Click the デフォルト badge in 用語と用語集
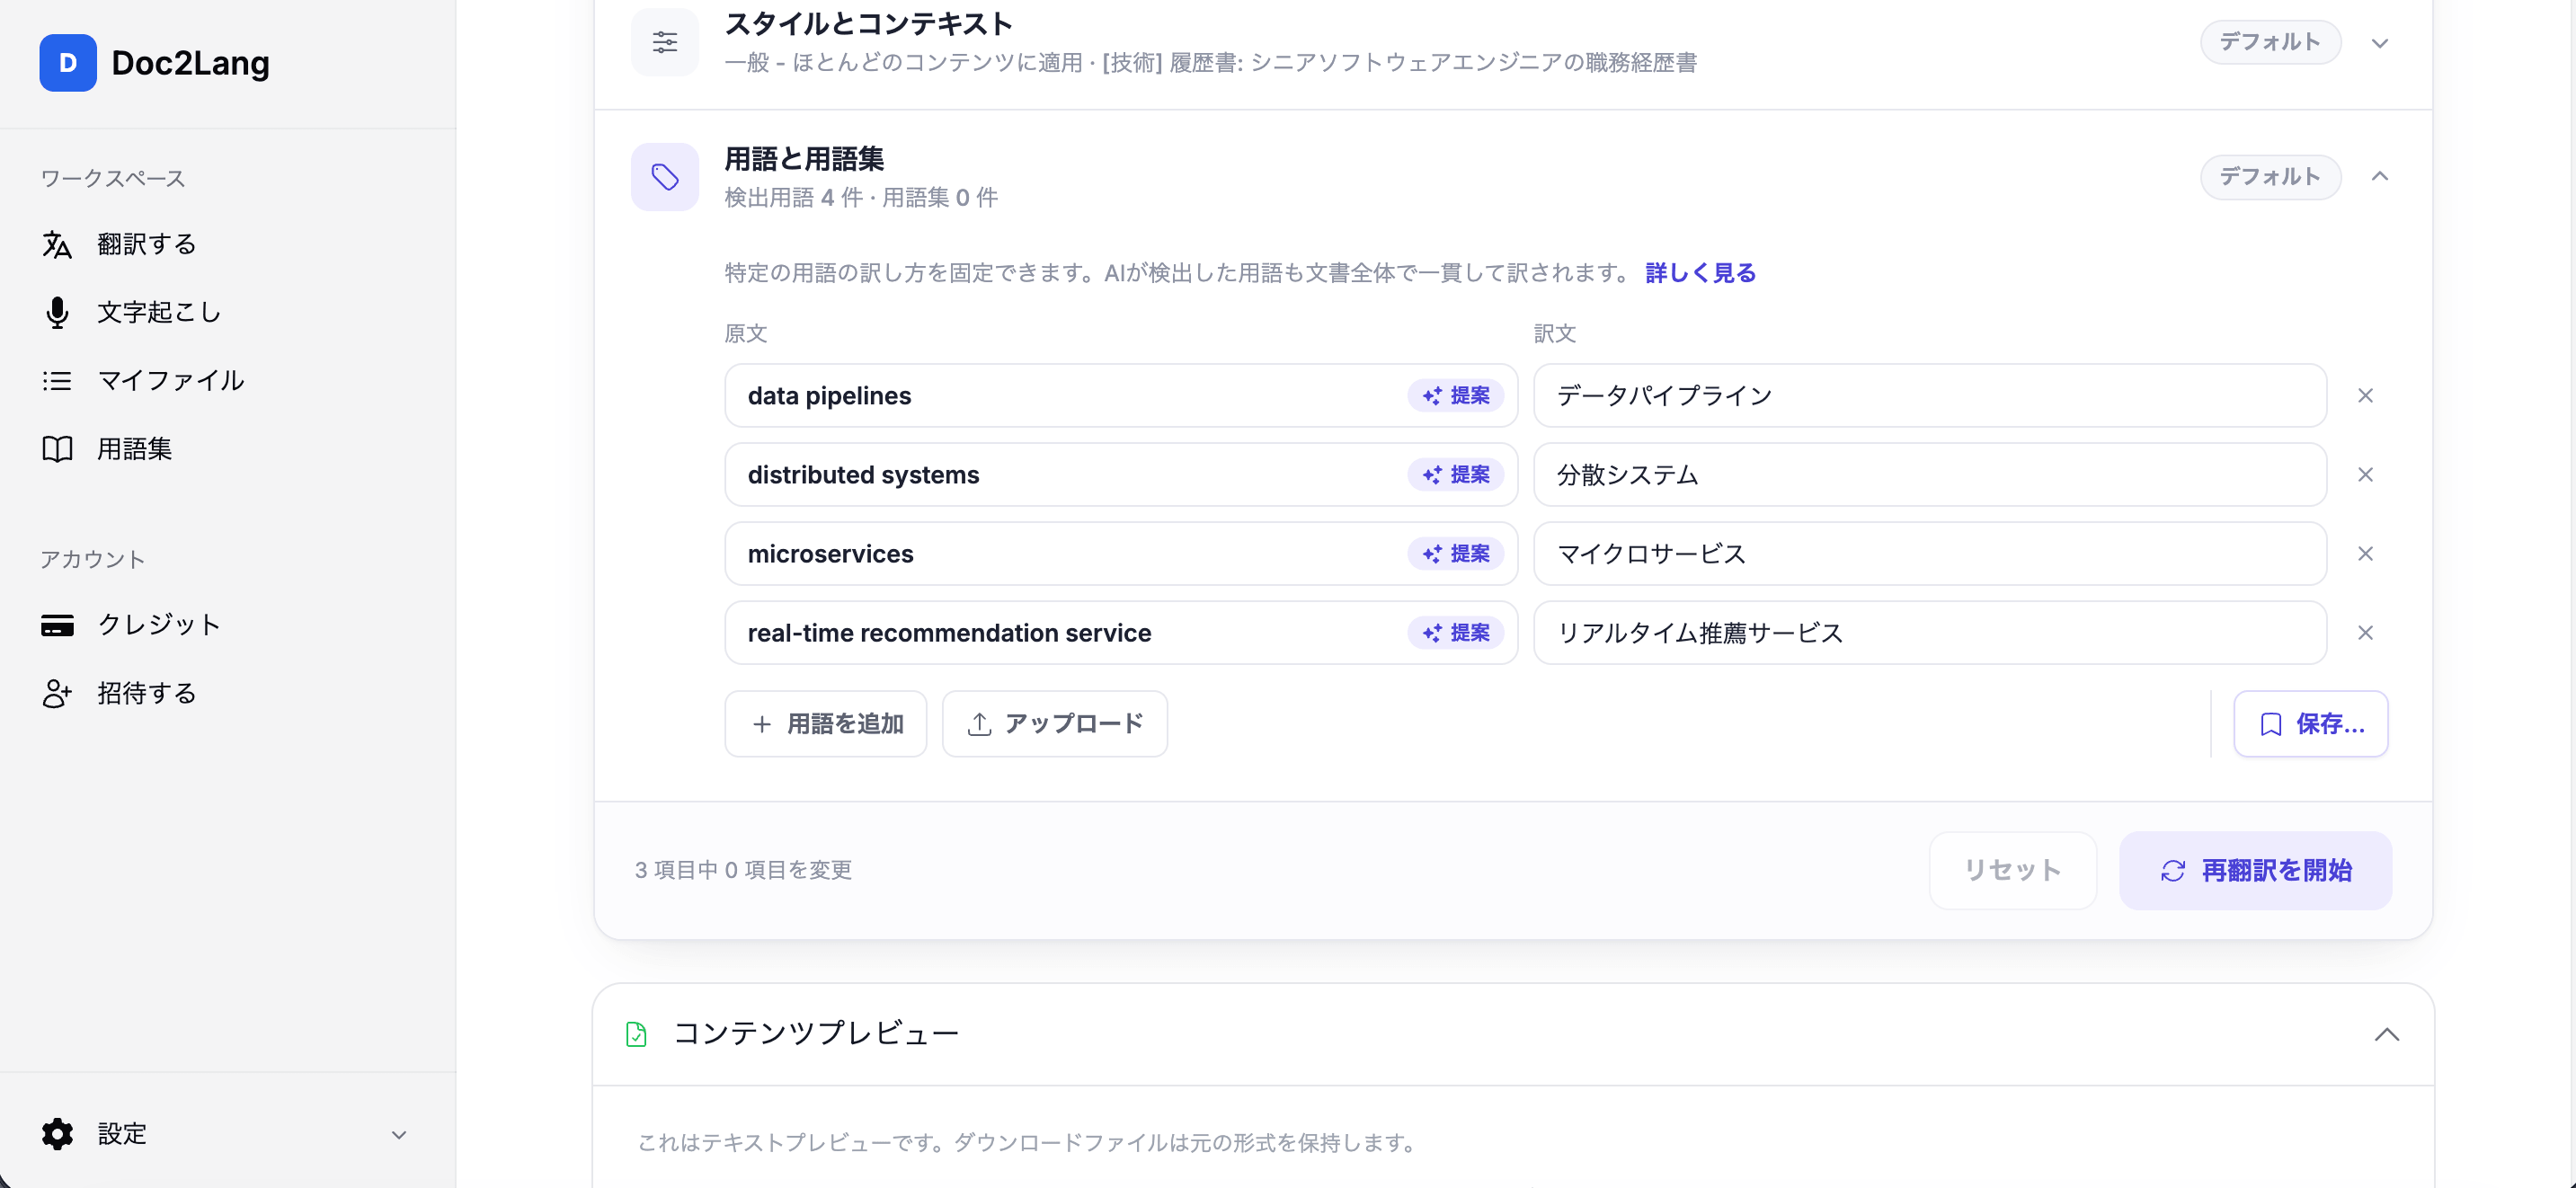 (2270, 177)
